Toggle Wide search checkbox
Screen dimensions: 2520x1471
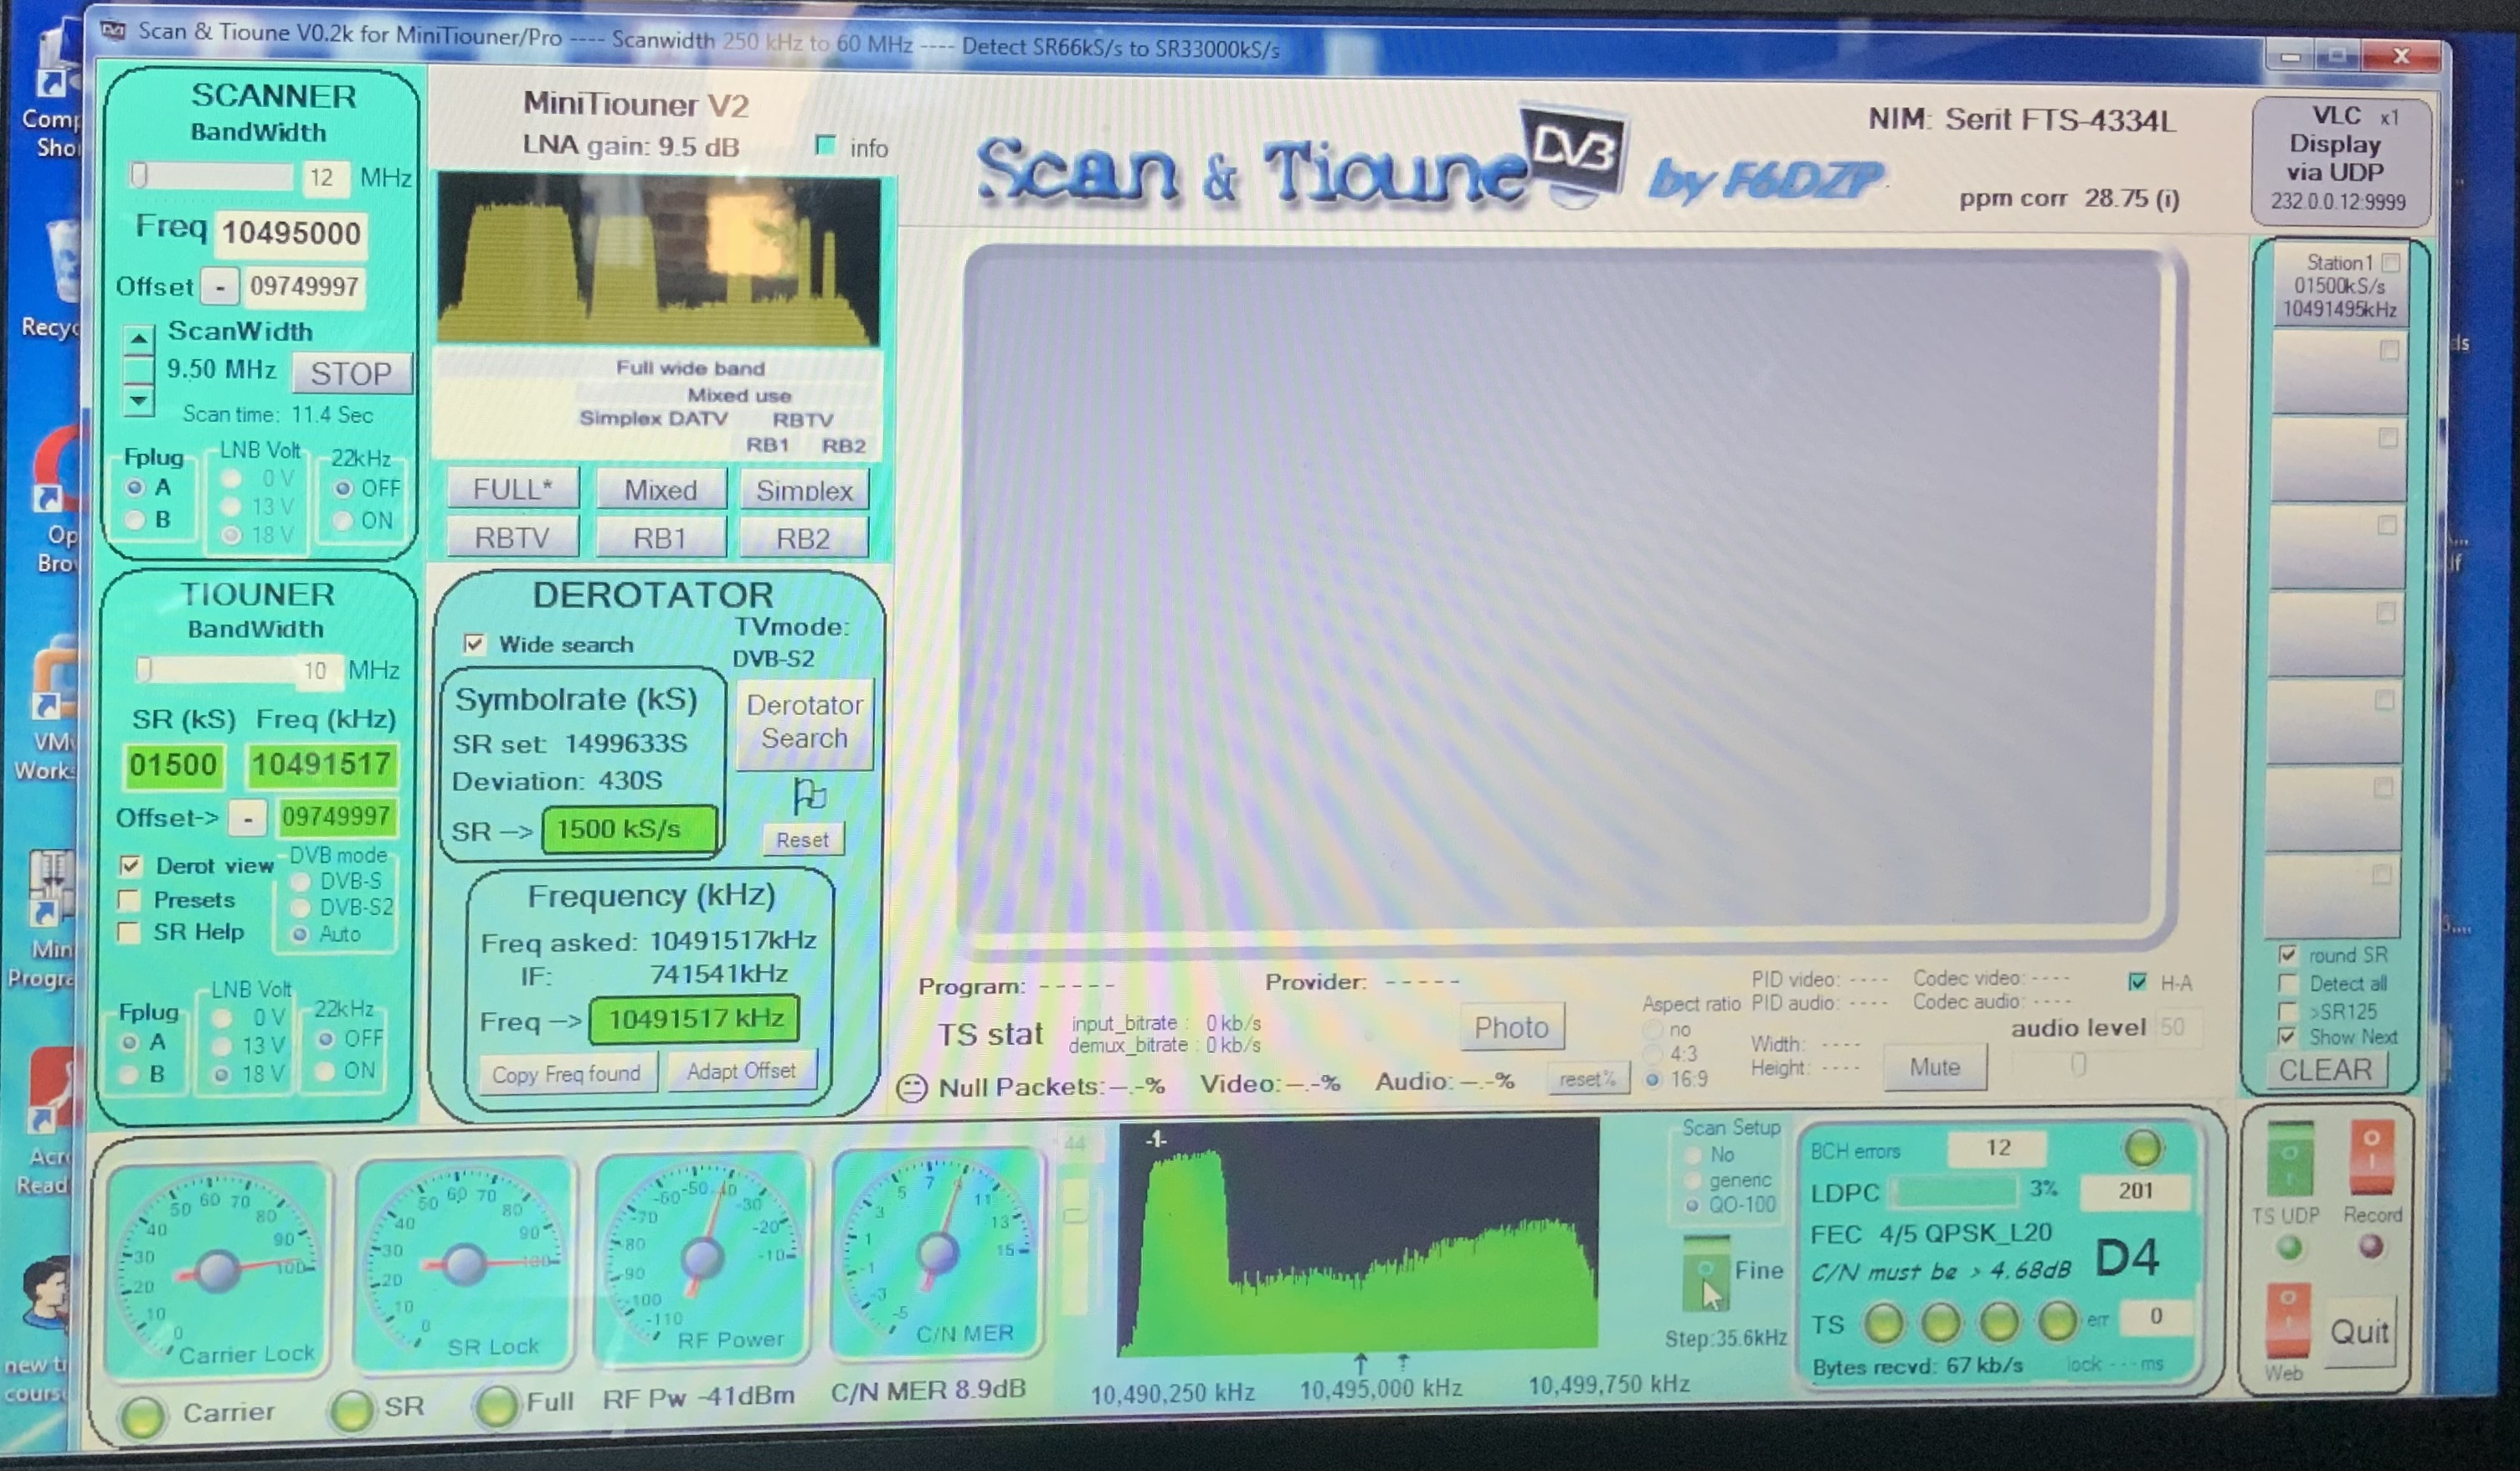tap(474, 644)
